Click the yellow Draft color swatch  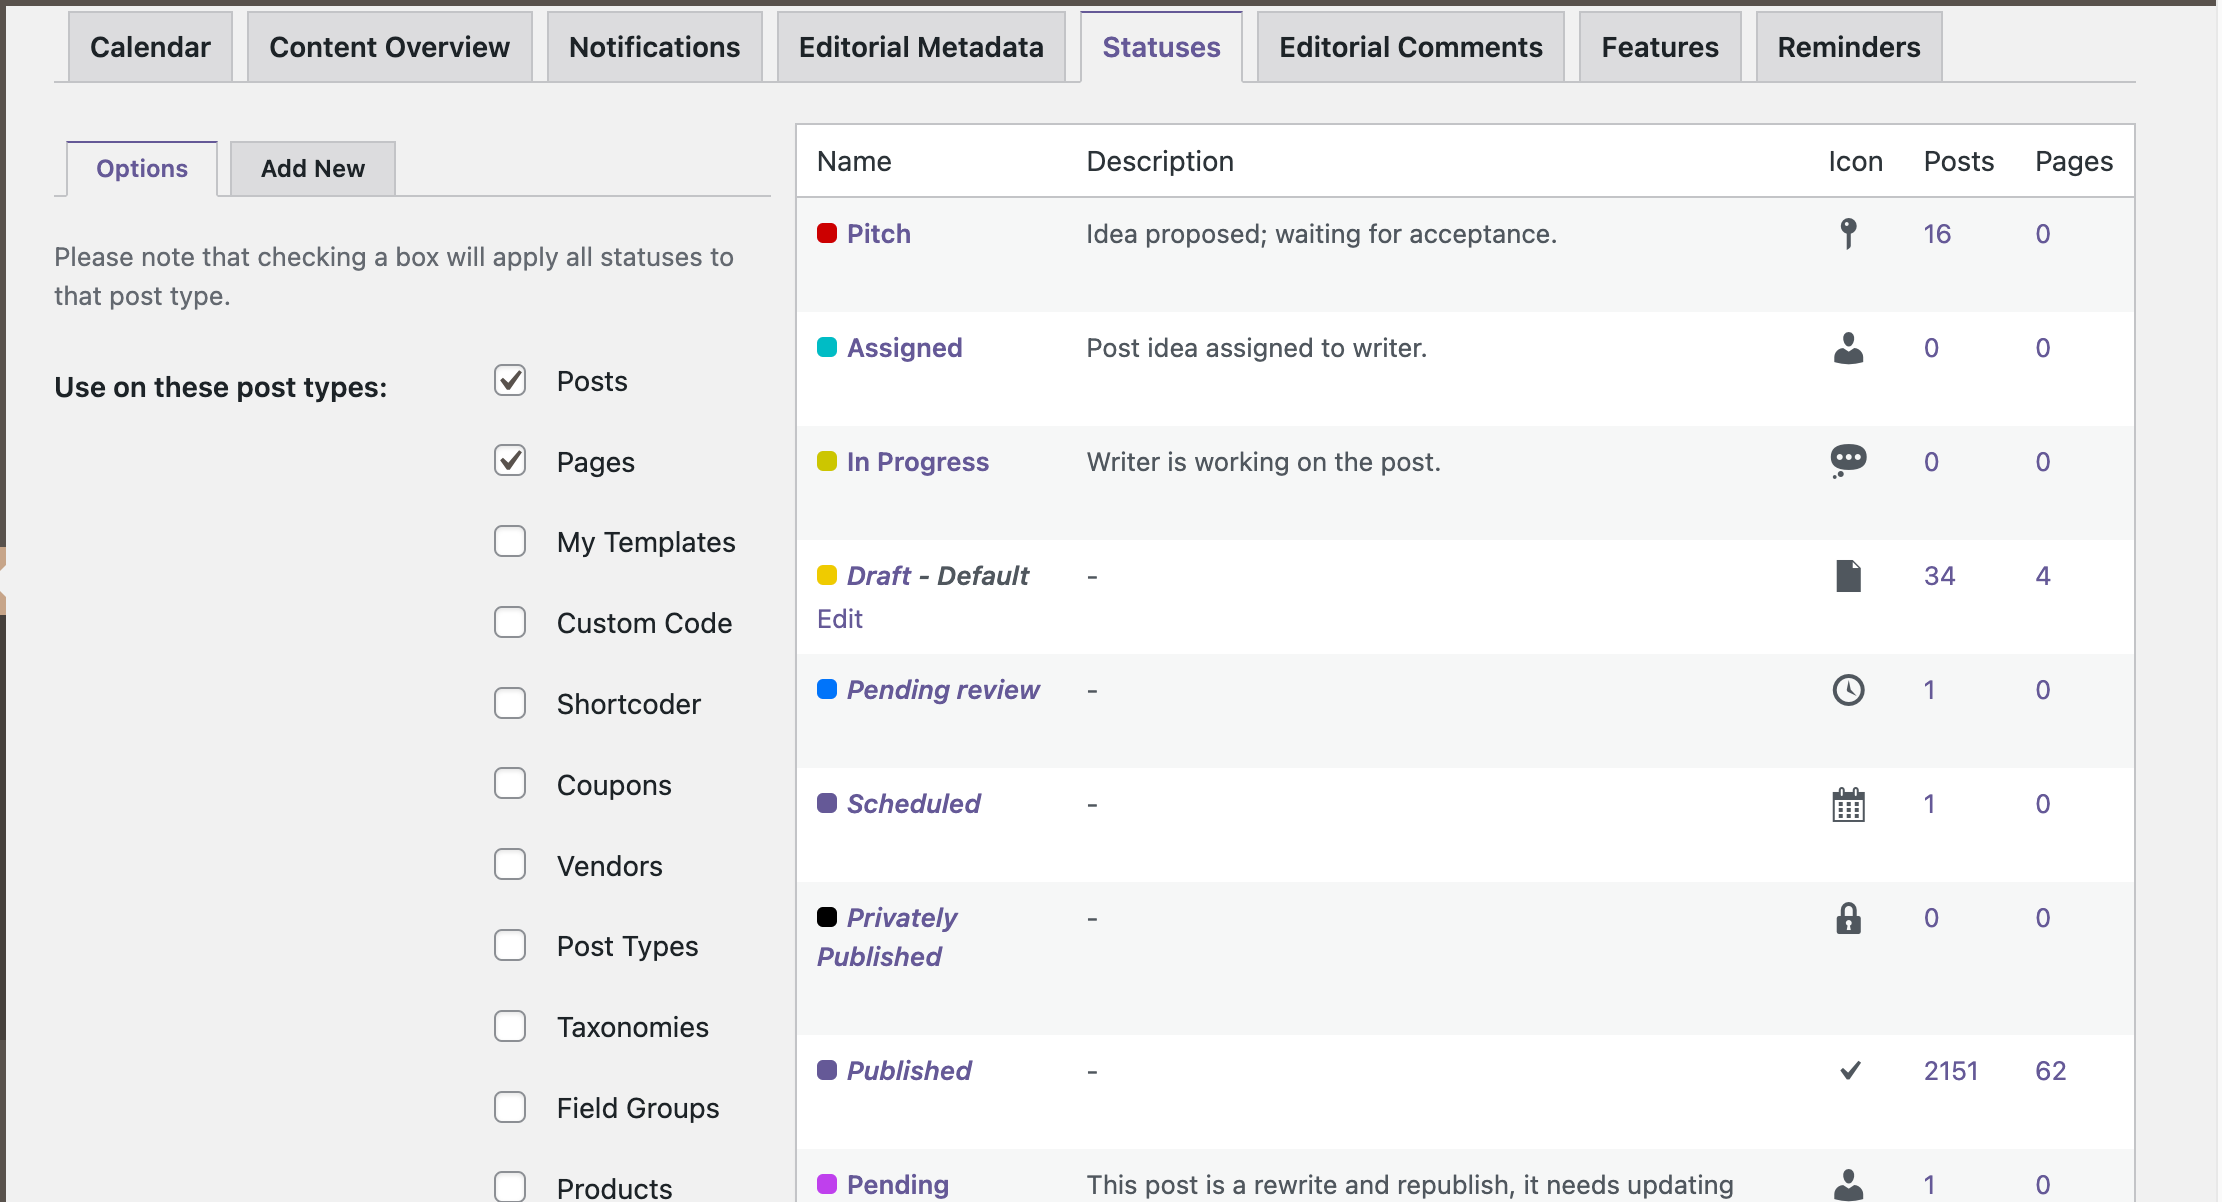(x=826, y=574)
